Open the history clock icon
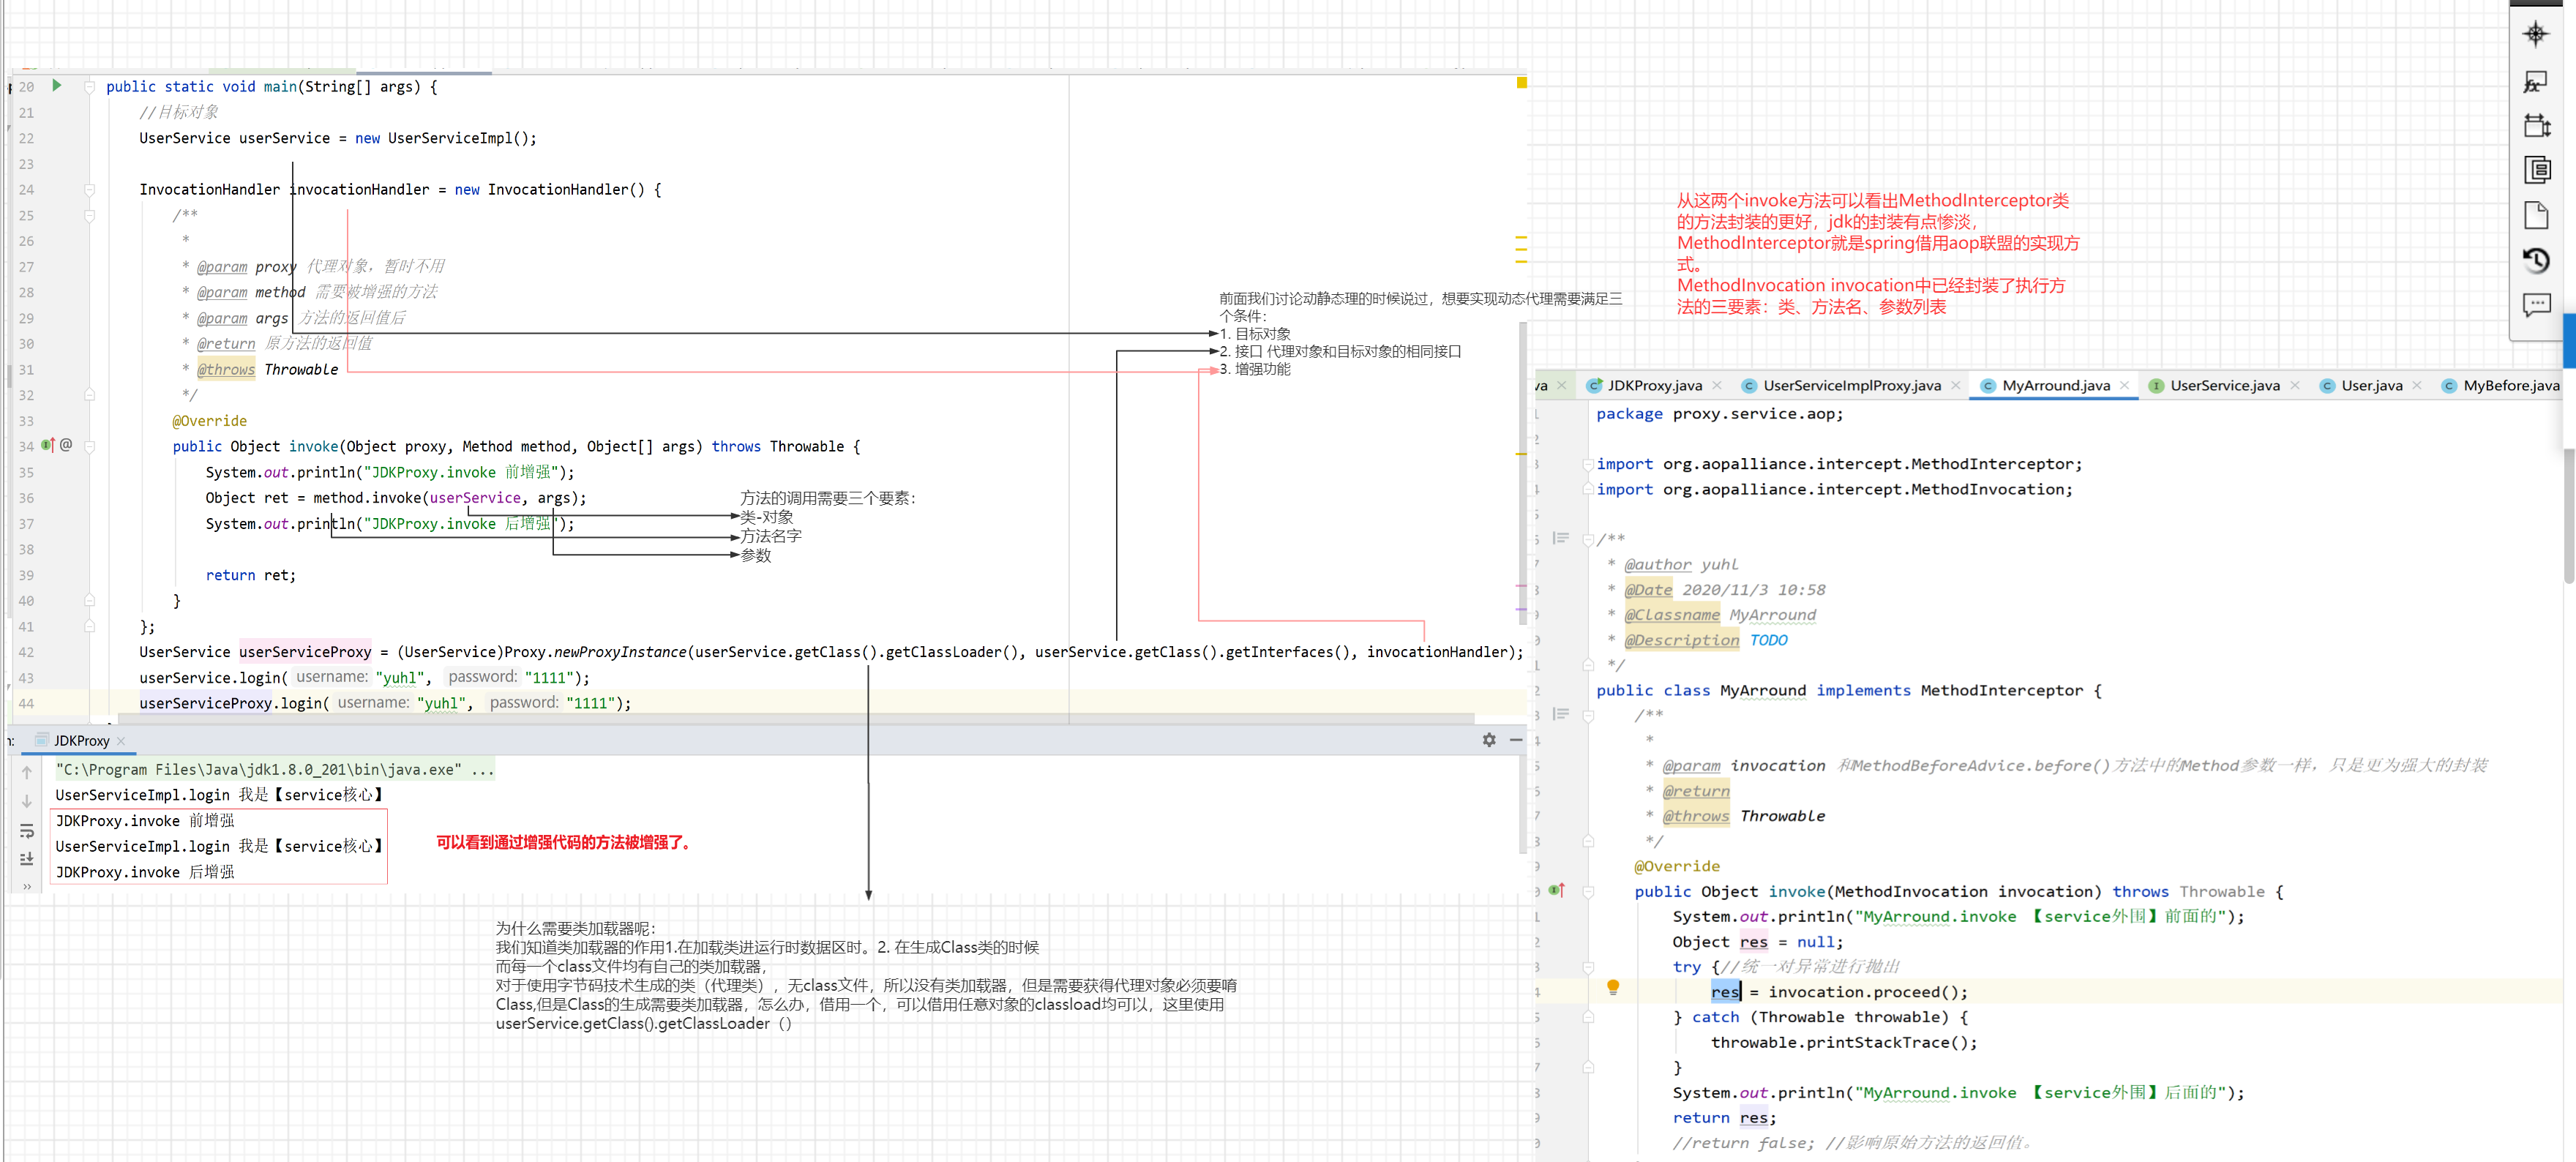Screen dimensions: 2576x1162 [x=2536, y=260]
